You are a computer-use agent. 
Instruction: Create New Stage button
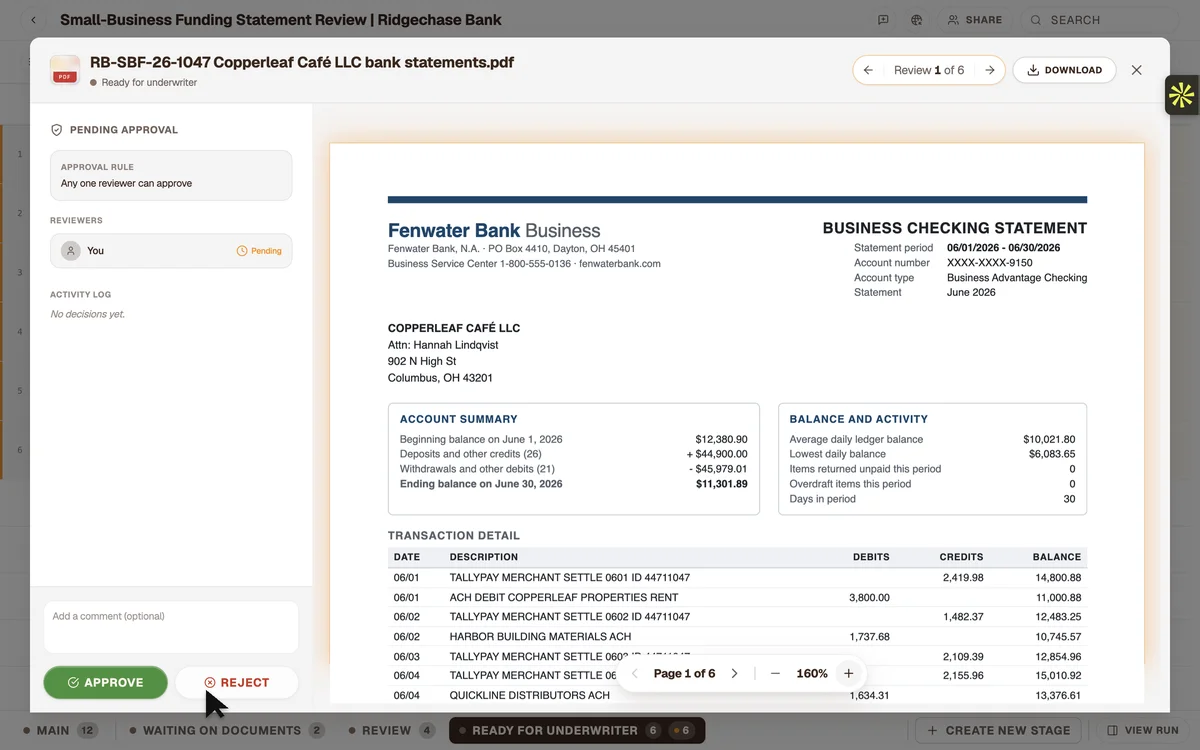pyautogui.click(x=998, y=730)
